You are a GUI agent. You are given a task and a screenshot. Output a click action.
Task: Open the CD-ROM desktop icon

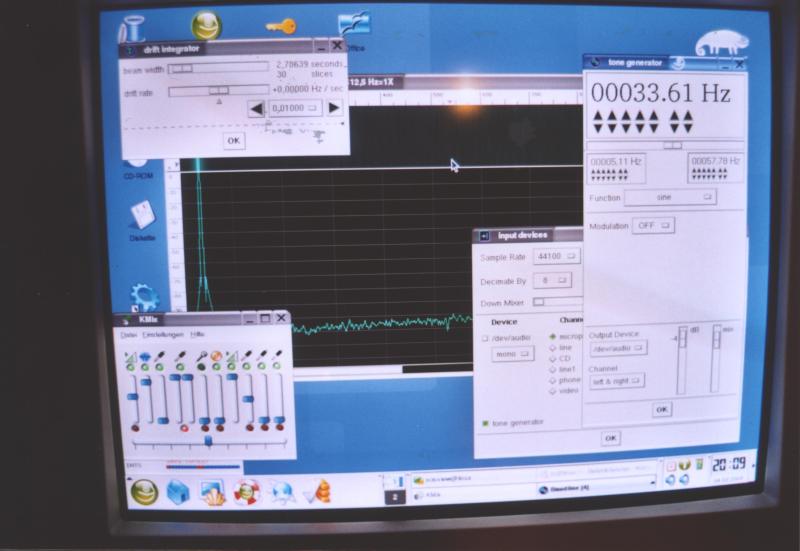tap(138, 160)
